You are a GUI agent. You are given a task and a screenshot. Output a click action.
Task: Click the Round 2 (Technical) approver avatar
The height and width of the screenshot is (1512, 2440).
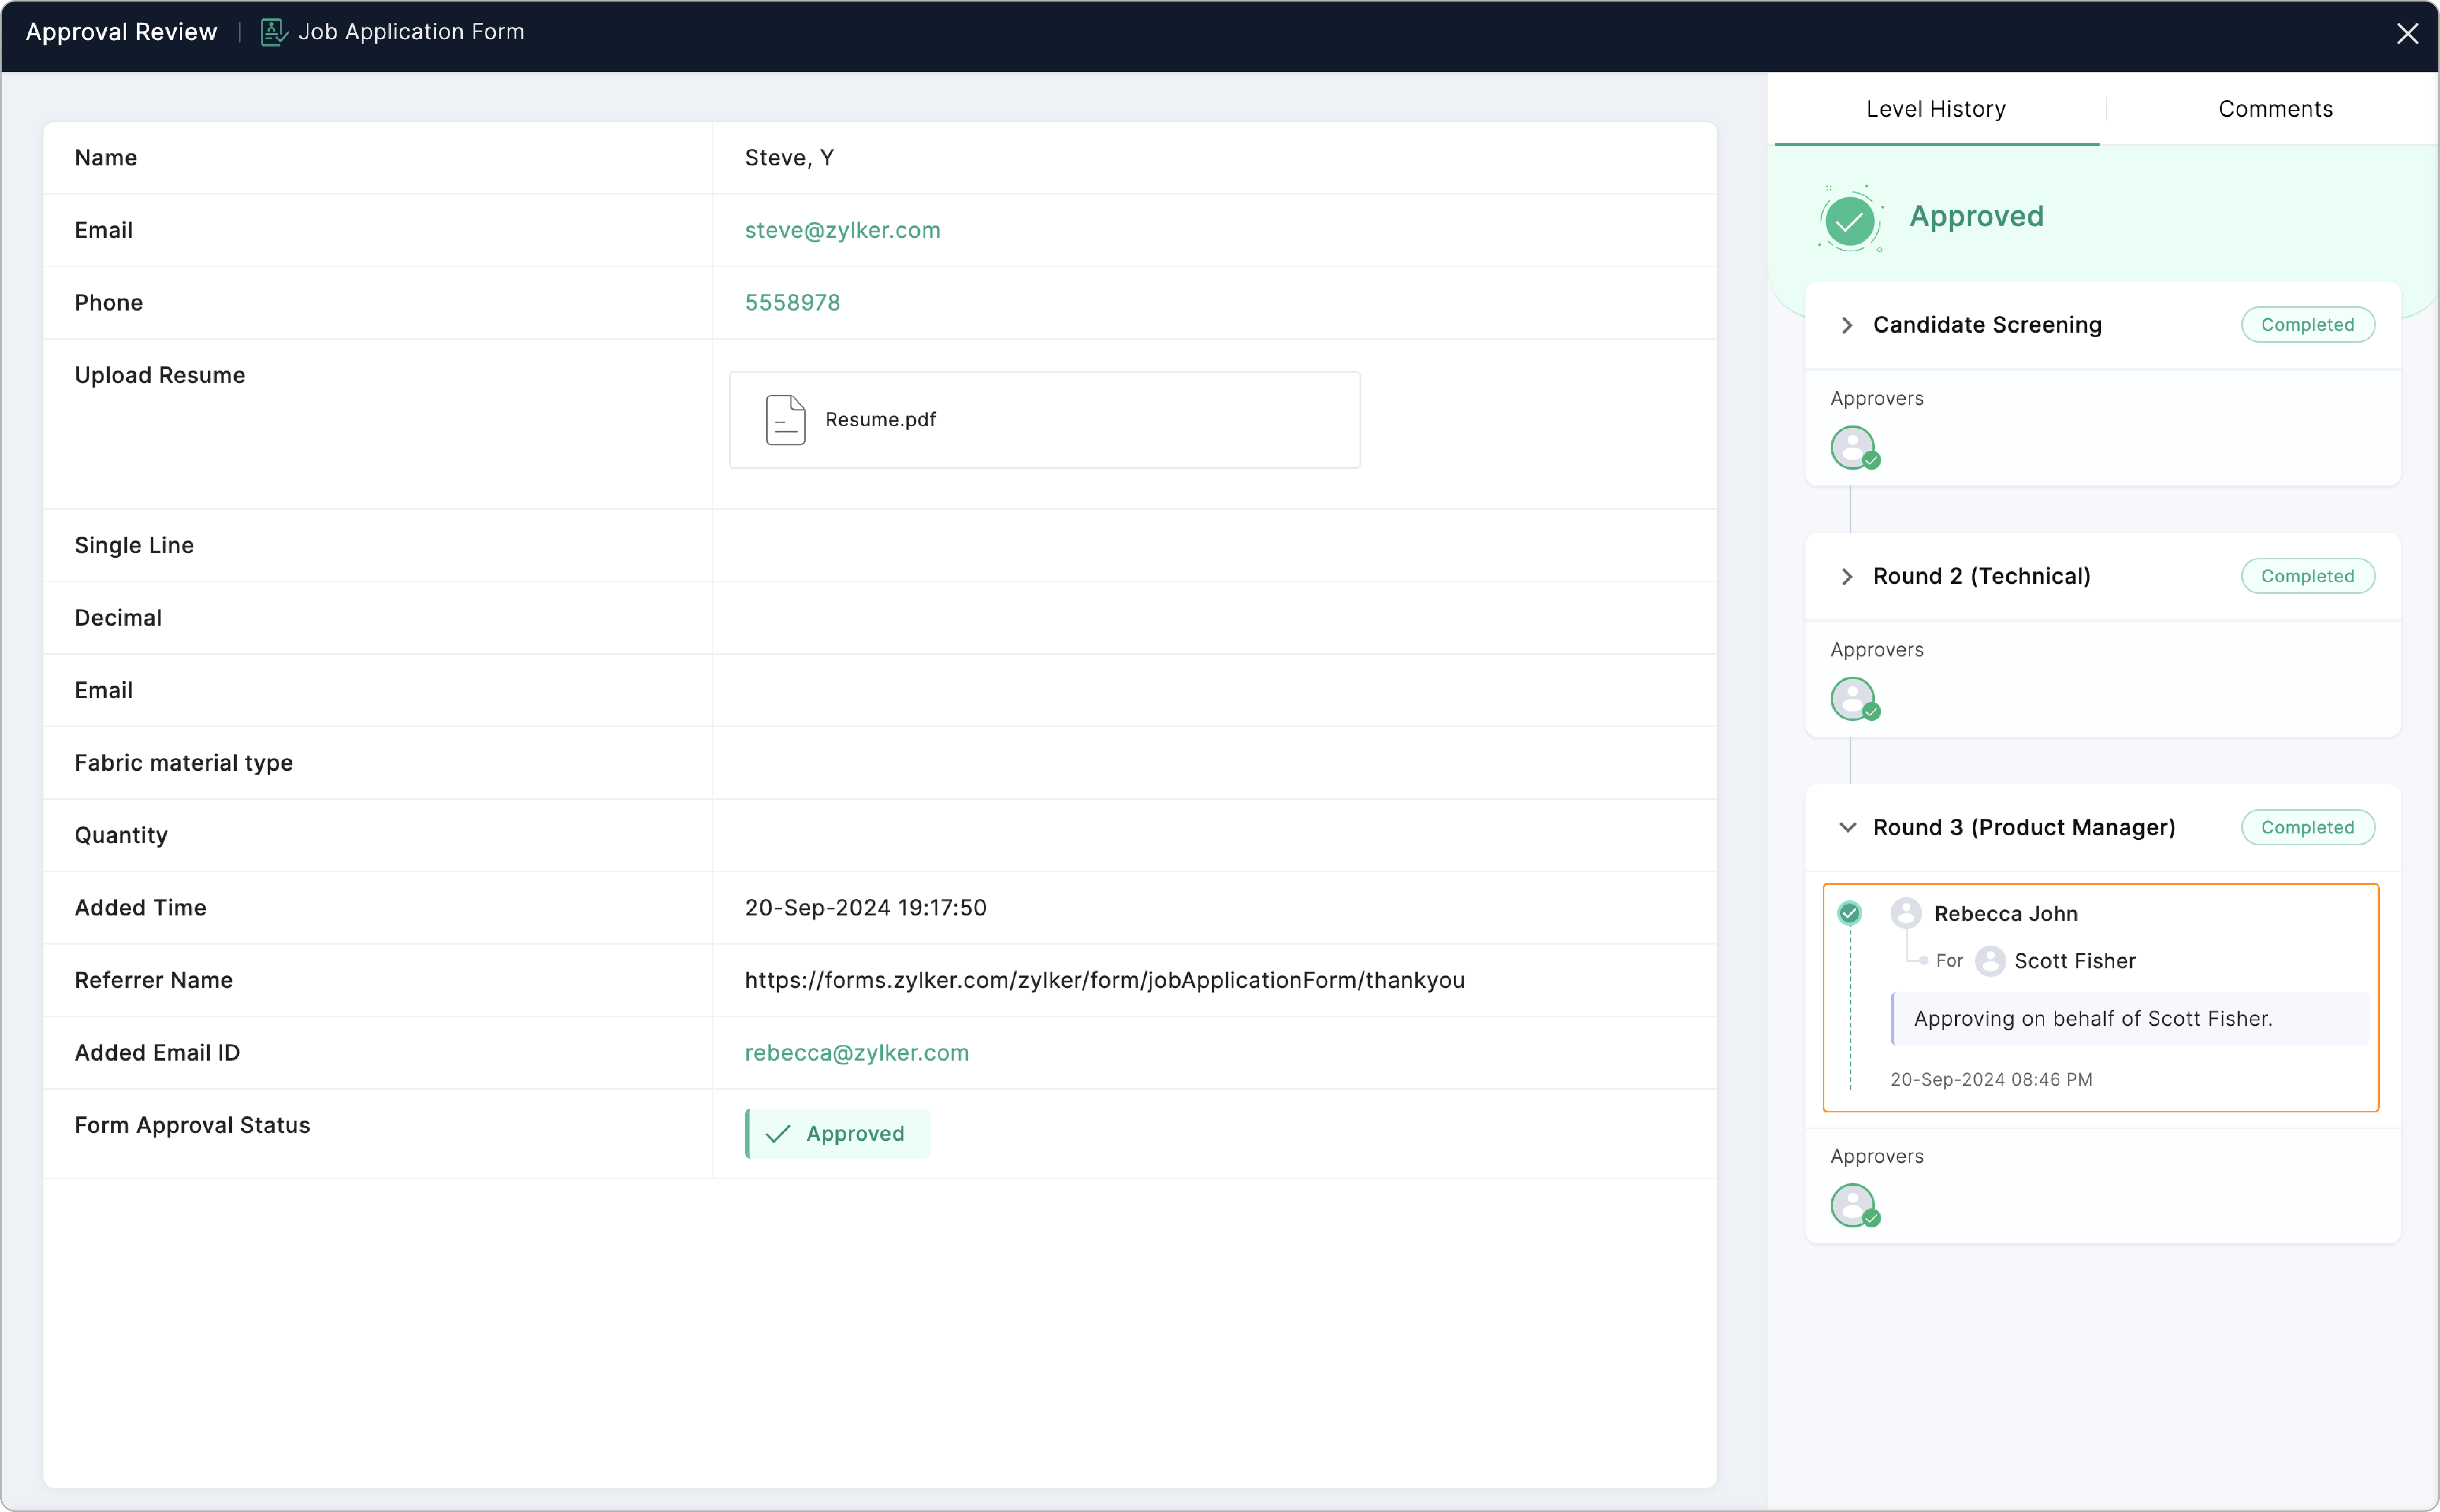[1853, 698]
